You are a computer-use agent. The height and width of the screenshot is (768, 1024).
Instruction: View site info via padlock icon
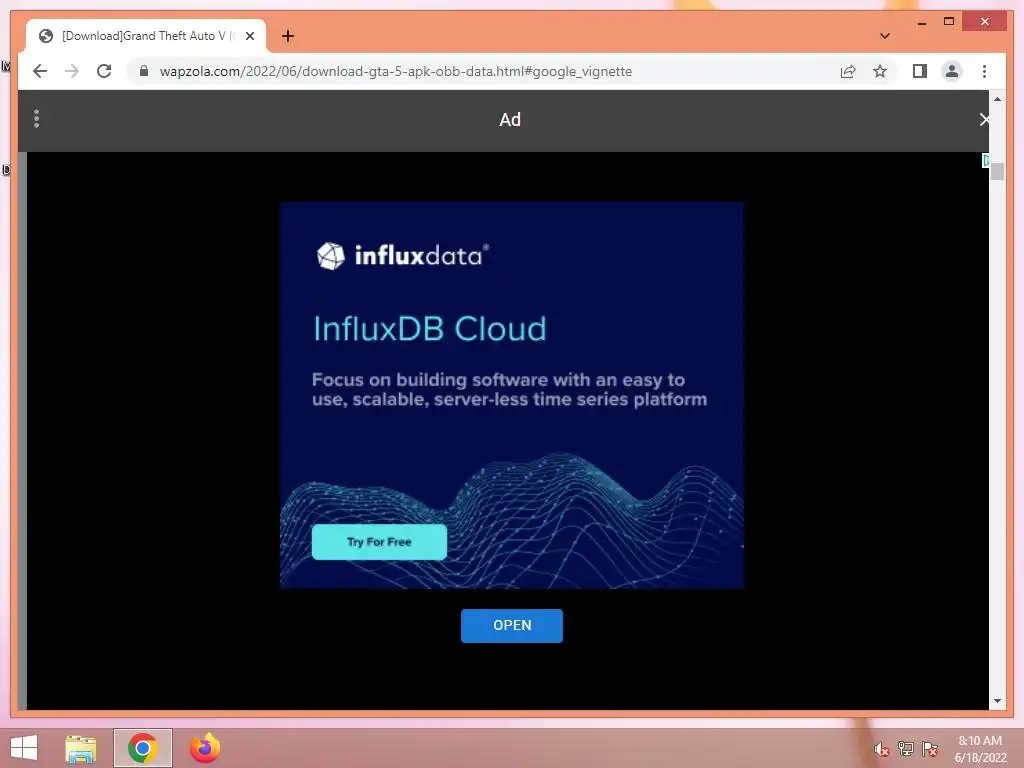point(144,71)
